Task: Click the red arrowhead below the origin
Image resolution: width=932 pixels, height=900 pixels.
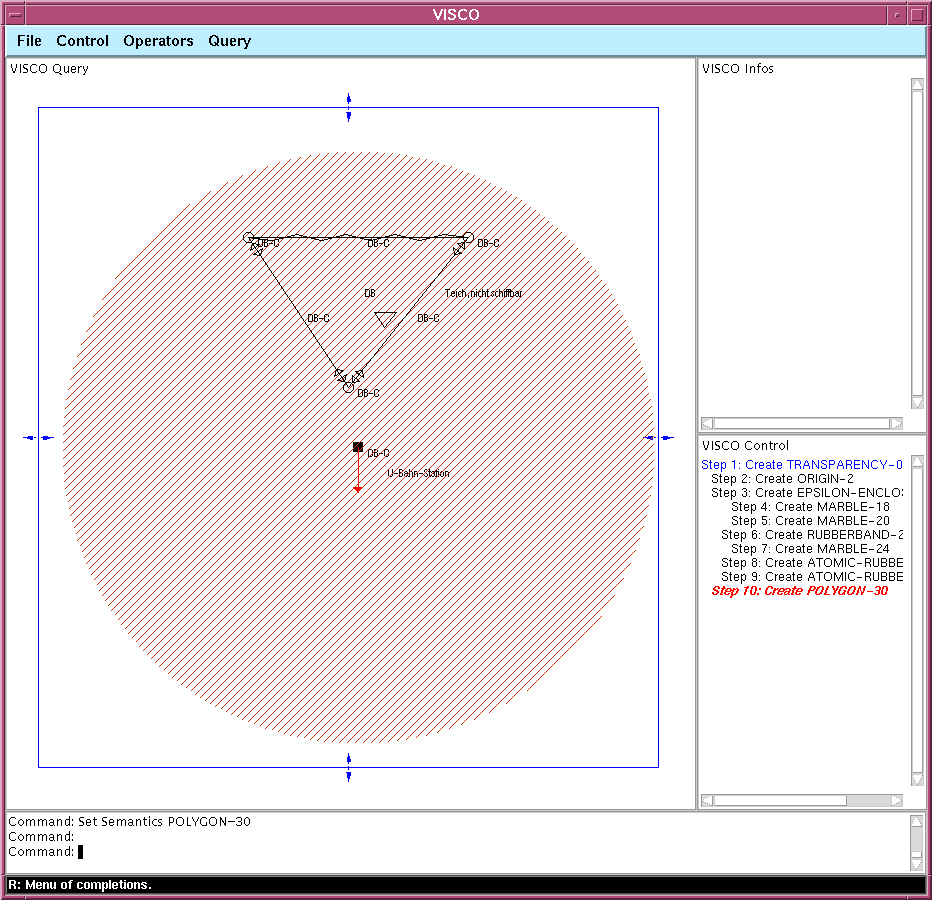Action: pyautogui.click(x=358, y=489)
